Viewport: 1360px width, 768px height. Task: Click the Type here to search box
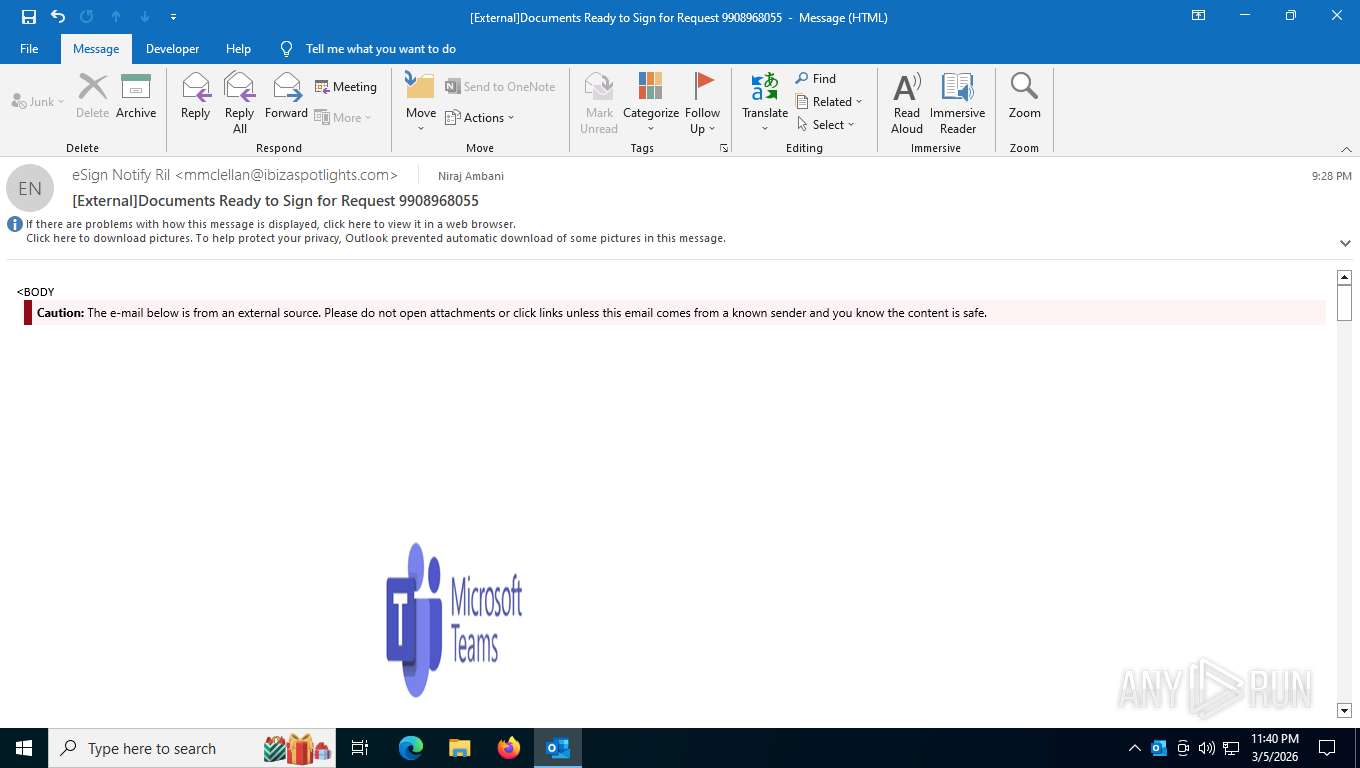tap(192, 748)
